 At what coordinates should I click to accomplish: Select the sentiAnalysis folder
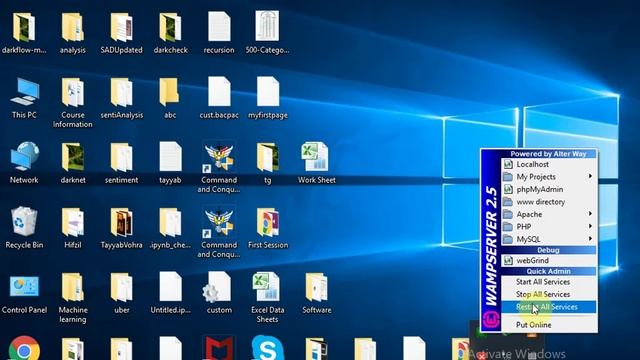click(x=121, y=92)
